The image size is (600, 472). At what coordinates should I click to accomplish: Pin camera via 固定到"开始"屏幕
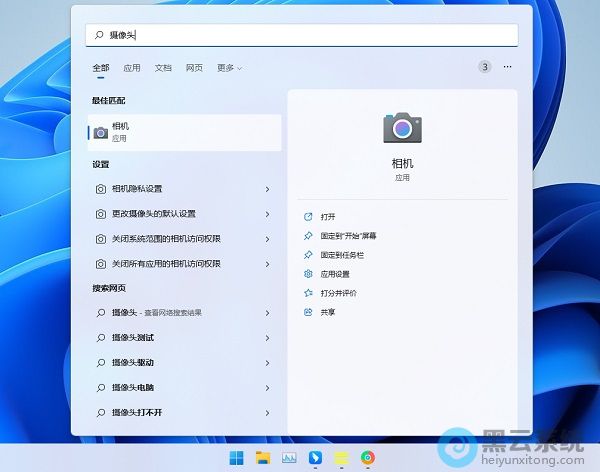(348, 235)
